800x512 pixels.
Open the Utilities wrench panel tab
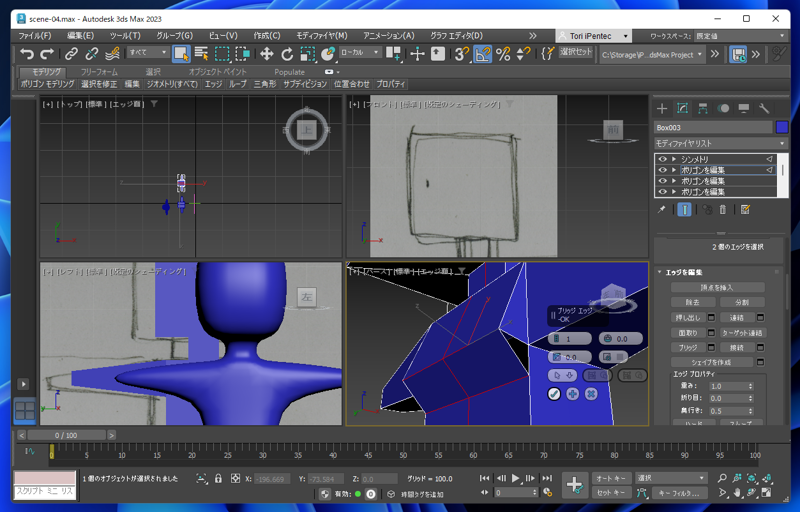764,108
